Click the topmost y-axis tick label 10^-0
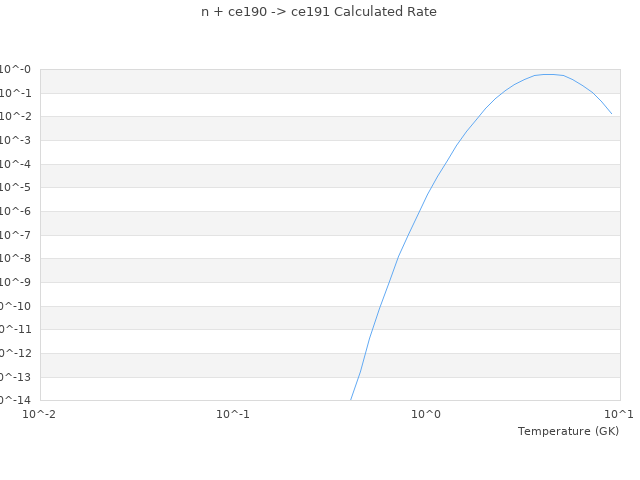Image resolution: width=640 pixels, height=480 pixels. (x=16, y=70)
